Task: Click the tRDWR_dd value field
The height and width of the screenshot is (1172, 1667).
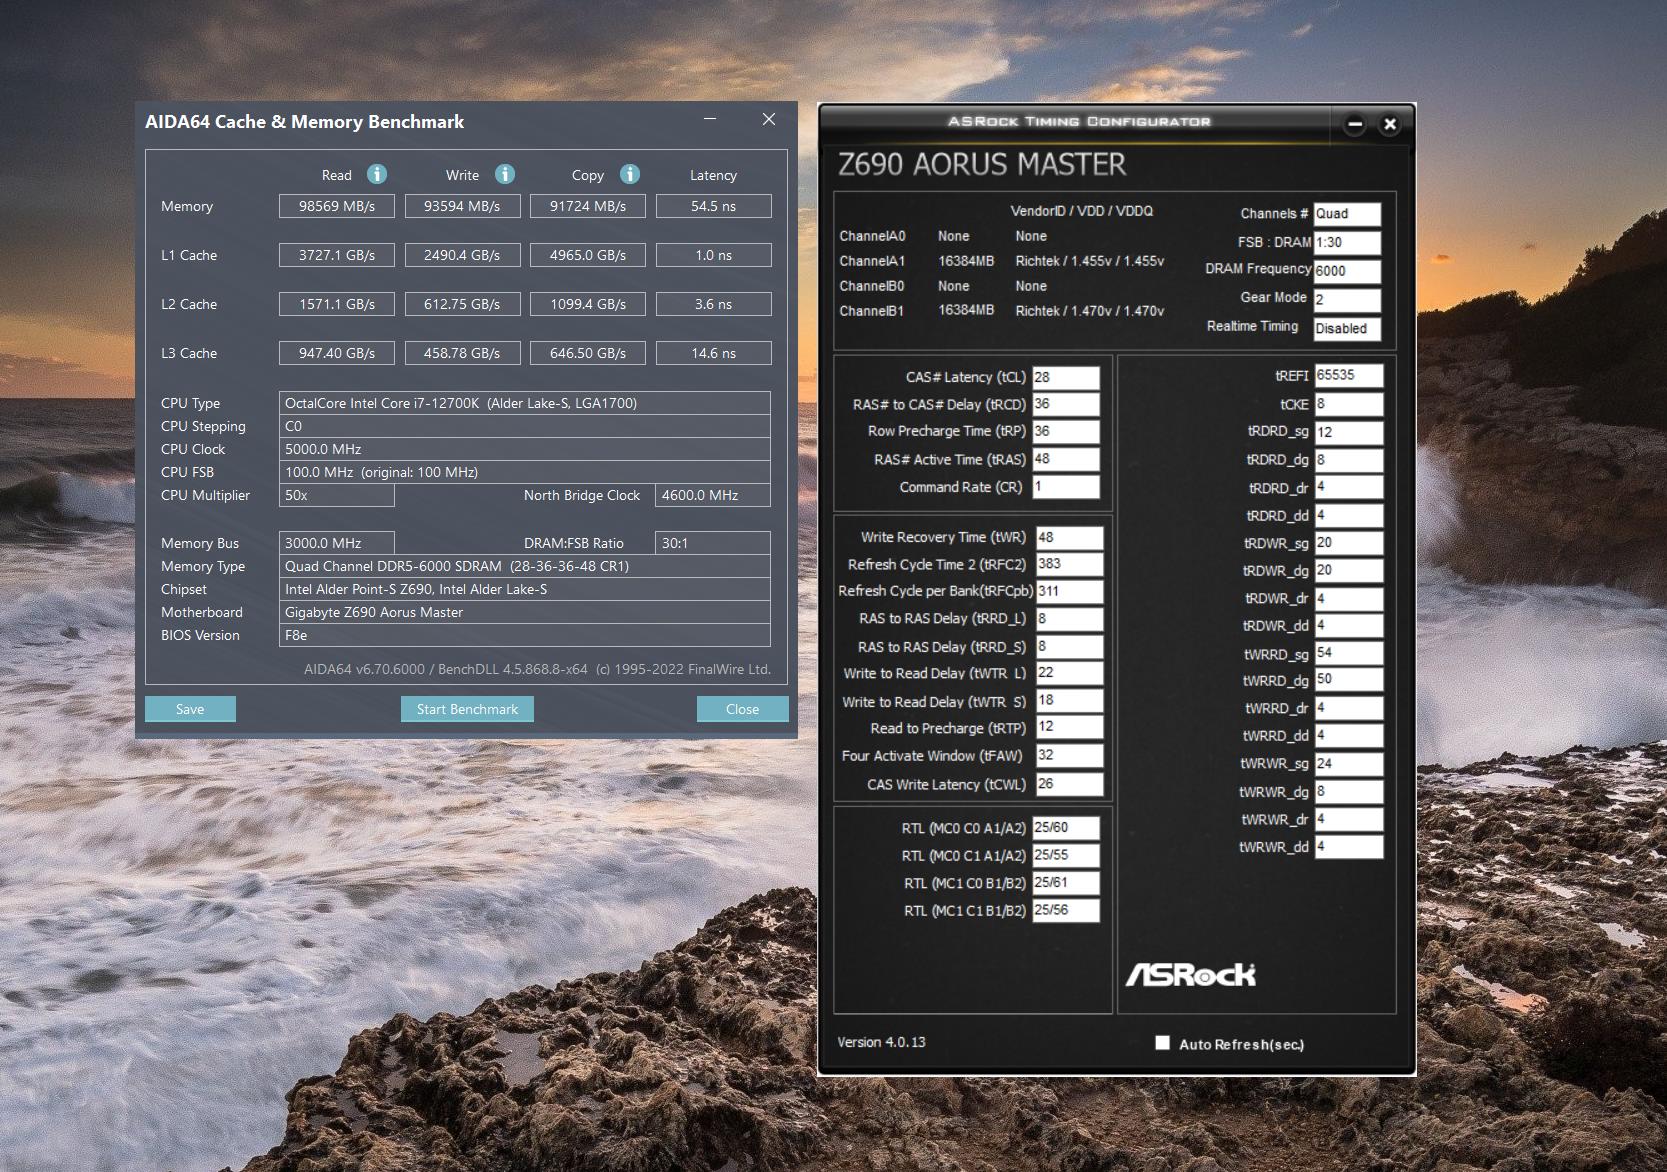Action: tap(1348, 626)
